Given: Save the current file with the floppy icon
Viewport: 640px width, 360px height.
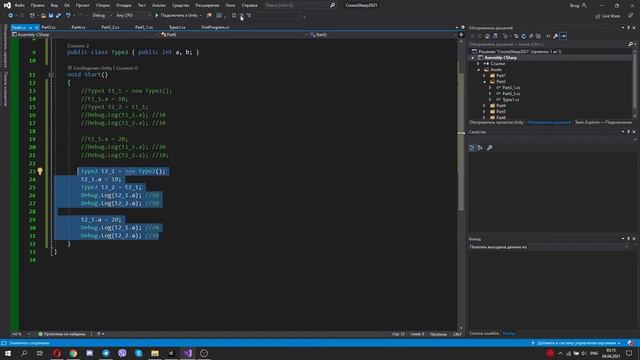Looking at the screenshot, I should (x=51, y=16).
